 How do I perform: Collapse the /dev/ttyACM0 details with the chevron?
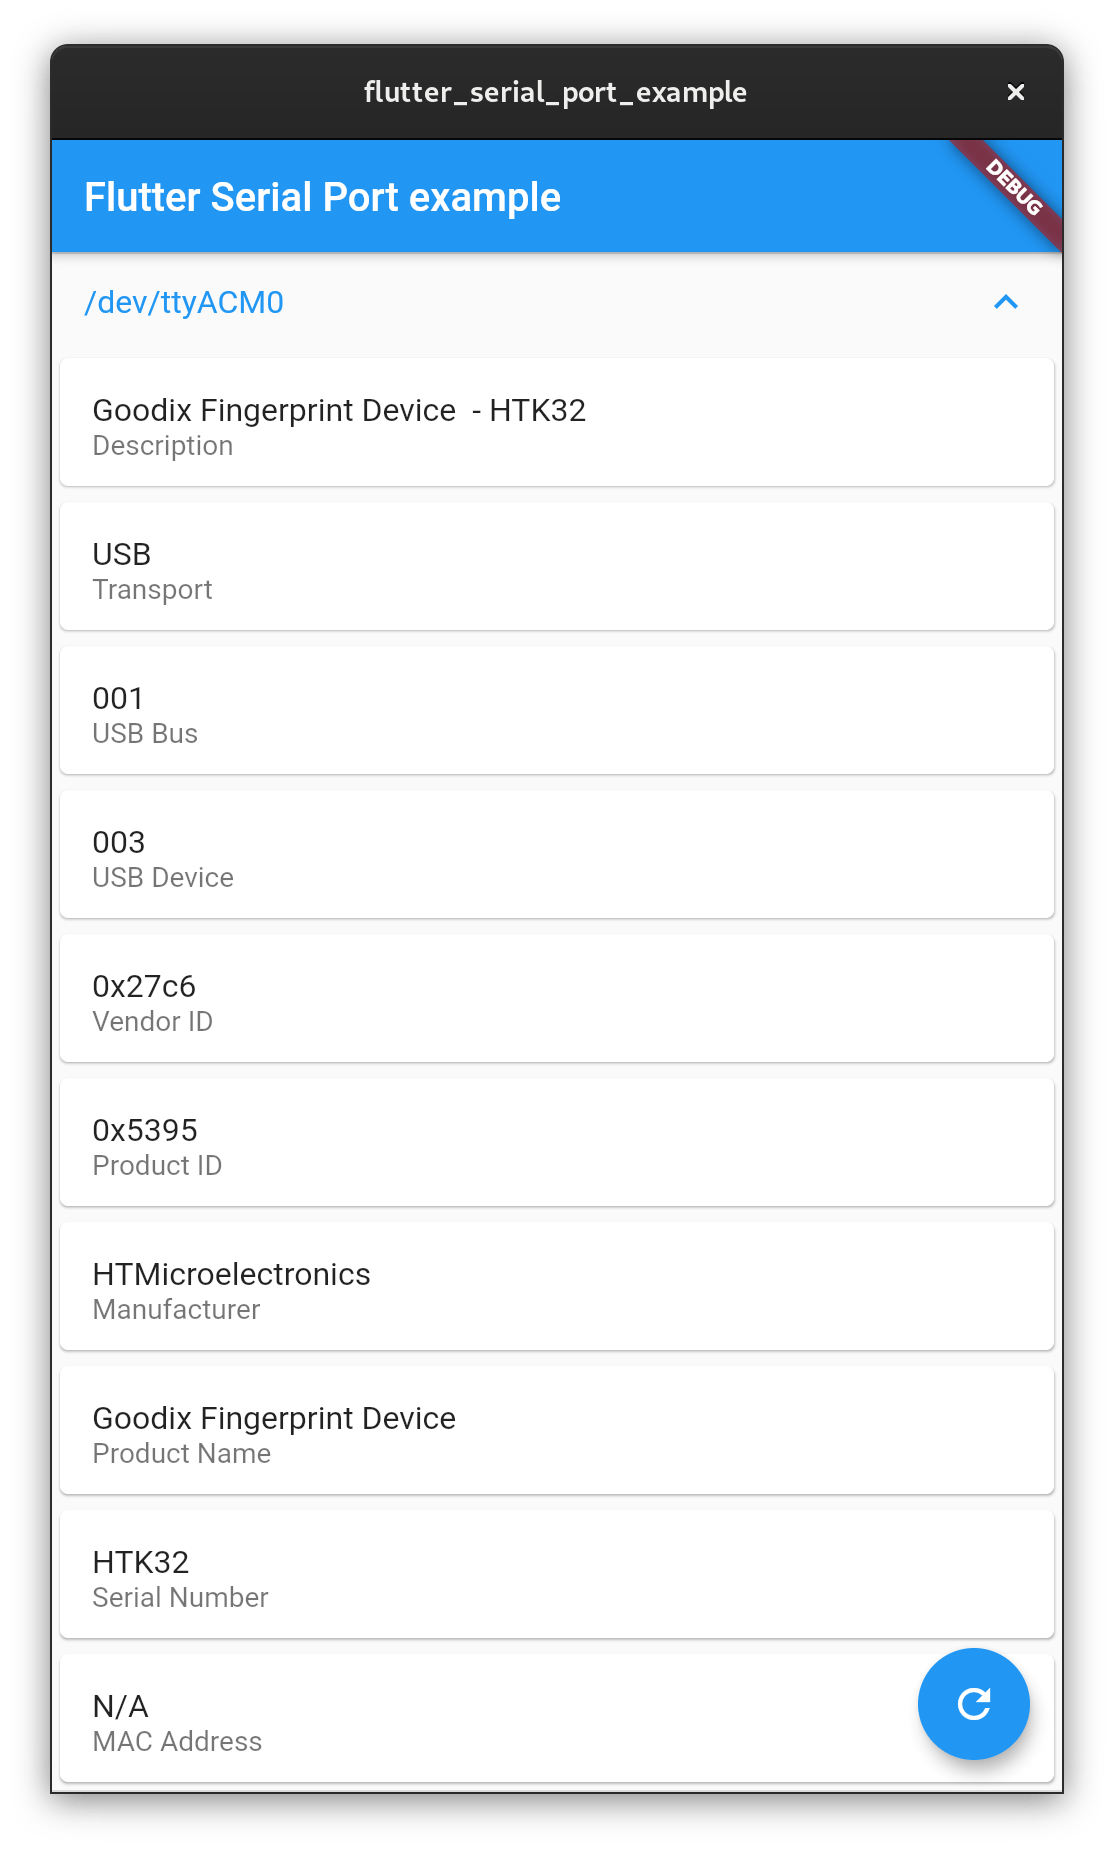[x=1006, y=302]
